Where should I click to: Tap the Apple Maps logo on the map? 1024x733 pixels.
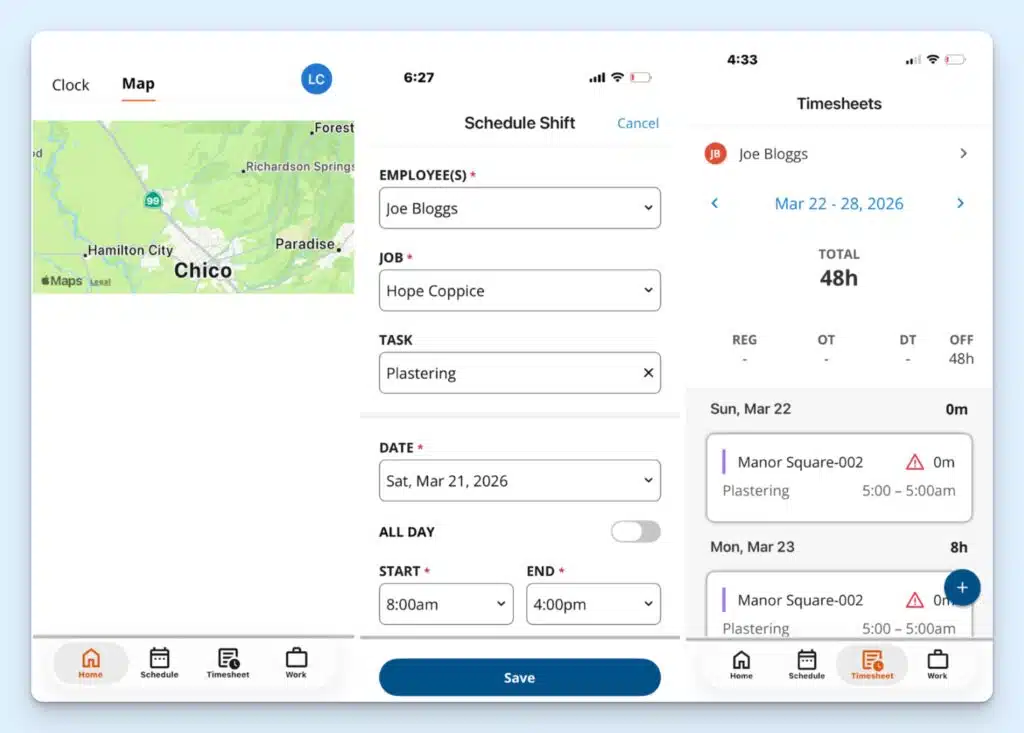click(60, 281)
